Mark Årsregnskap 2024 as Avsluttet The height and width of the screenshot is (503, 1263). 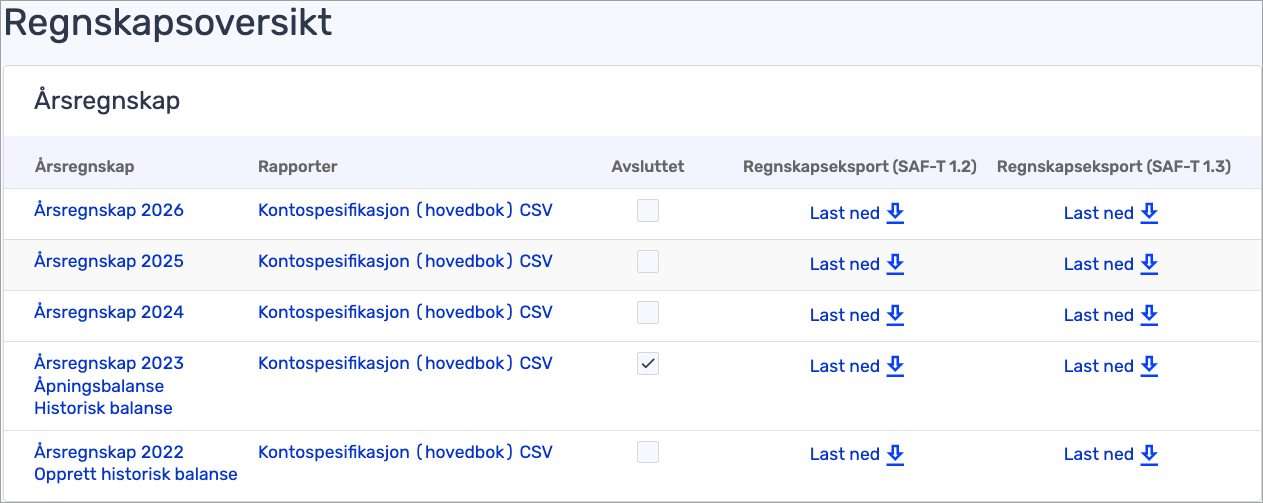pos(648,313)
